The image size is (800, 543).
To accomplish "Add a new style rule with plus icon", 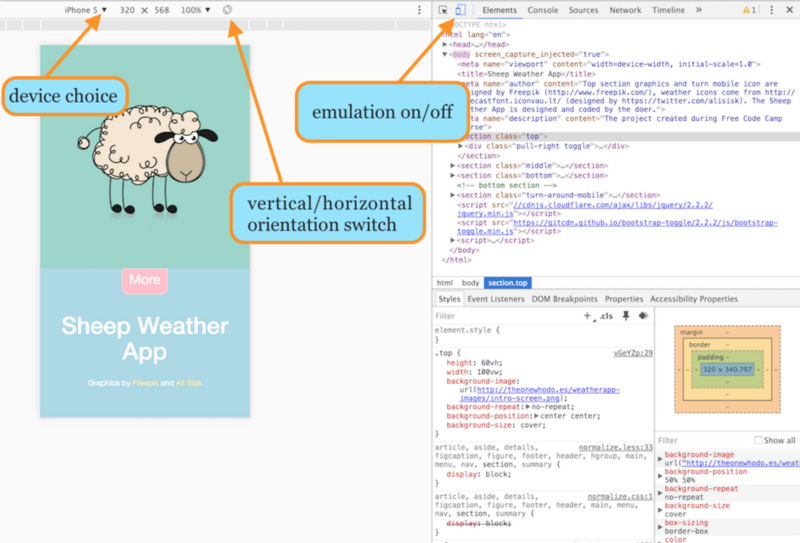I will (587, 316).
